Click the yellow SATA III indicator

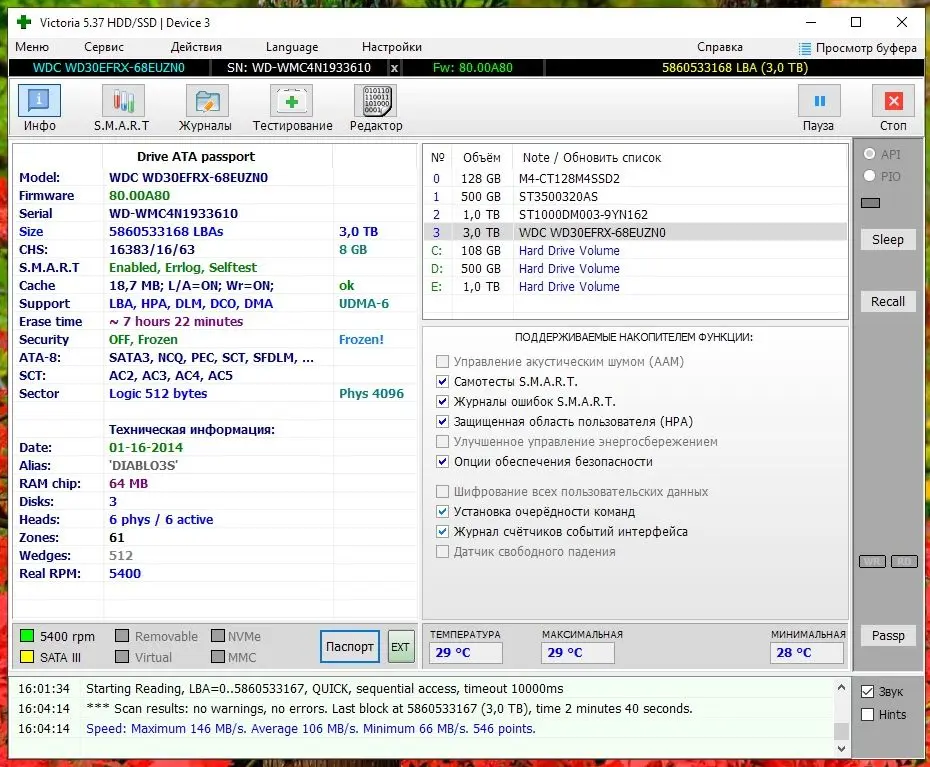pos(27,657)
